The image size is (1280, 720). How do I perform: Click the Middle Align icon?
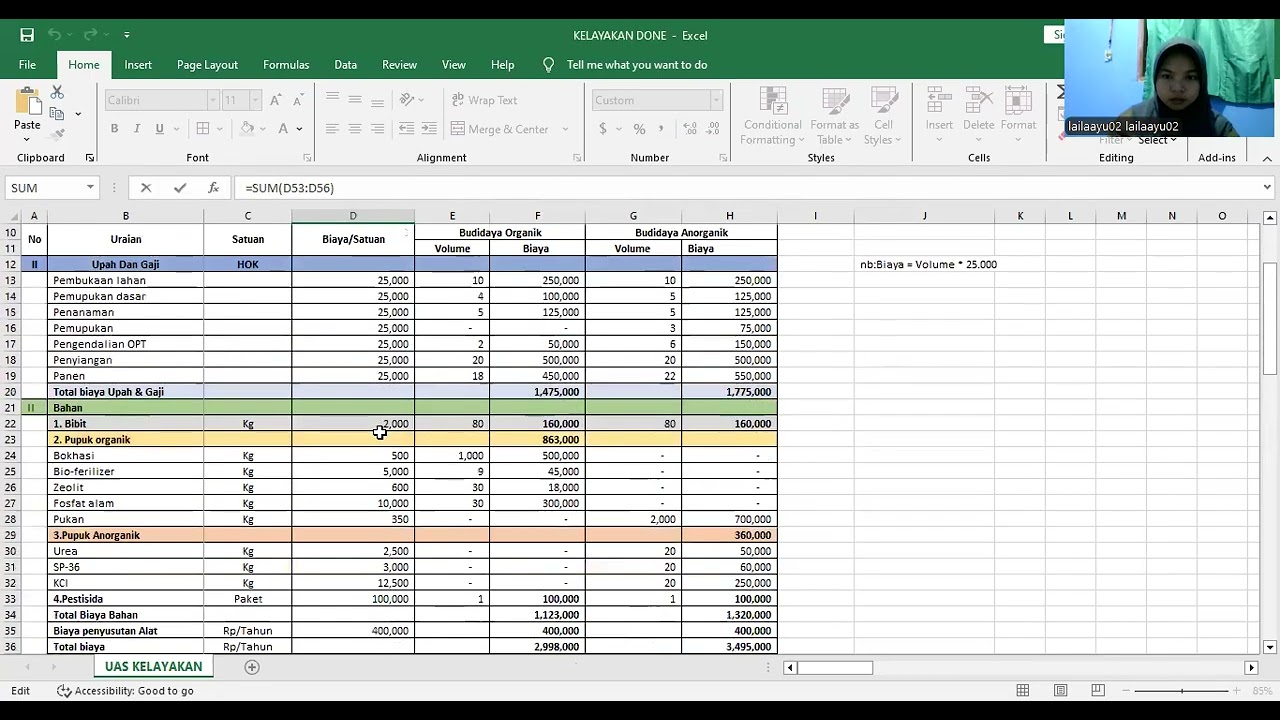(x=354, y=100)
